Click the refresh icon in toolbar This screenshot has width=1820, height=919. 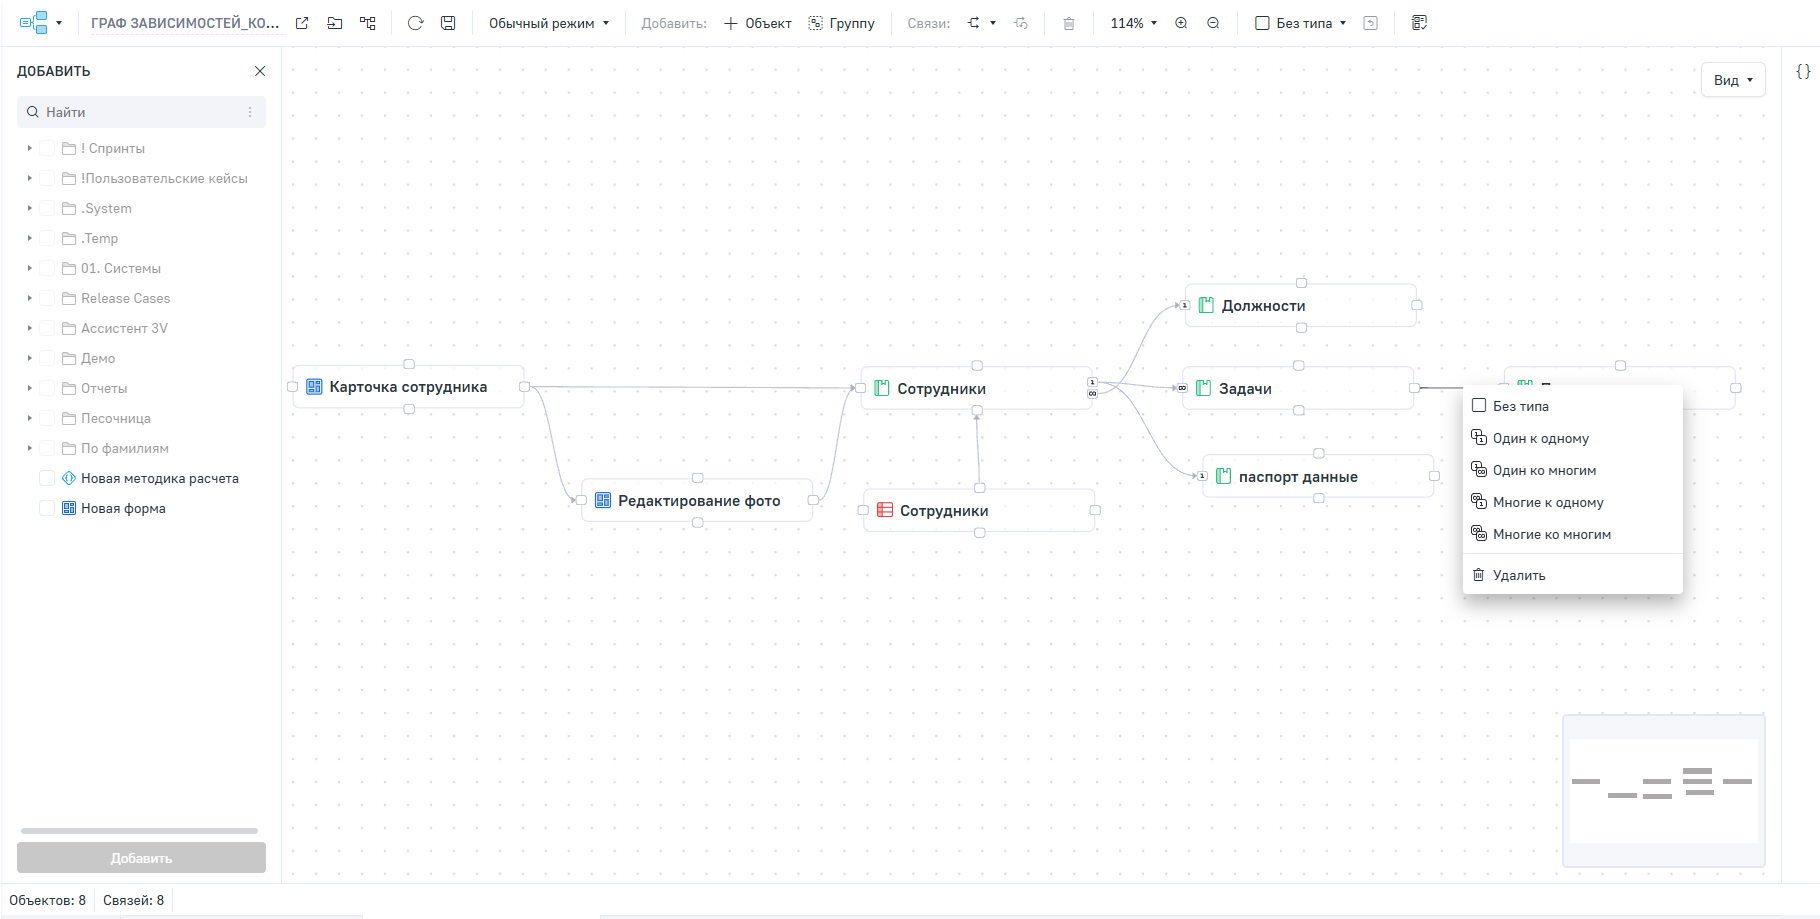(416, 23)
